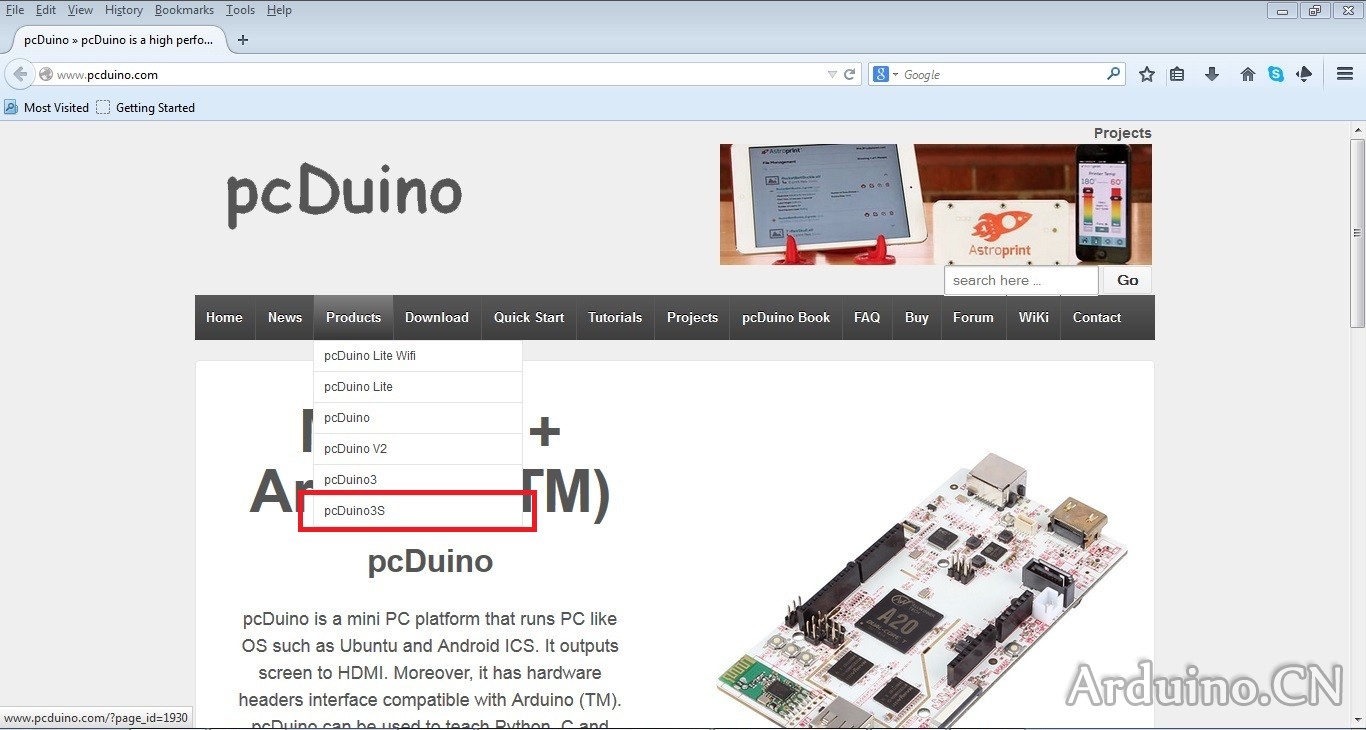
Task: Click the browser back arrow button
Action: click(19, 74)
